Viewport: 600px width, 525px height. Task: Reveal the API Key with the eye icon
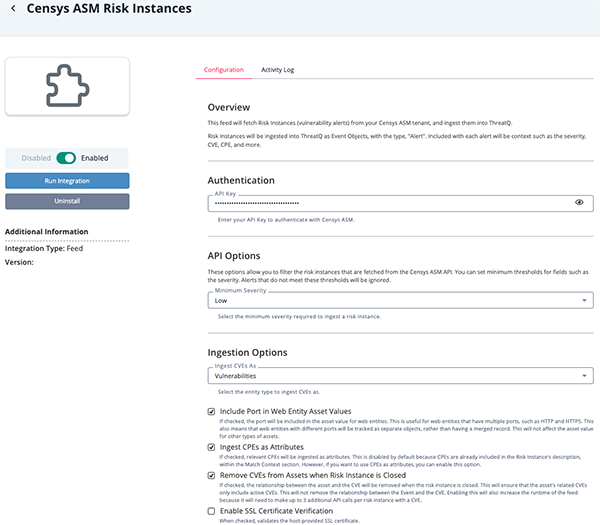(x=579, y=202)
